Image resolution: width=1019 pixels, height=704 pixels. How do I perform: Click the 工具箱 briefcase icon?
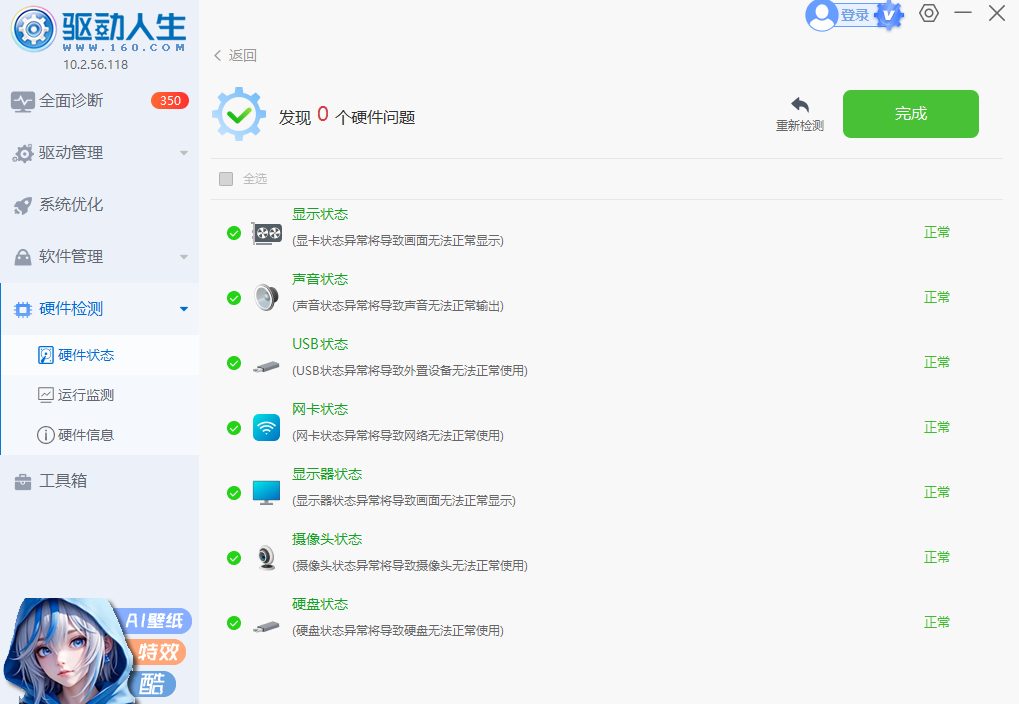(x=23, y=482)
